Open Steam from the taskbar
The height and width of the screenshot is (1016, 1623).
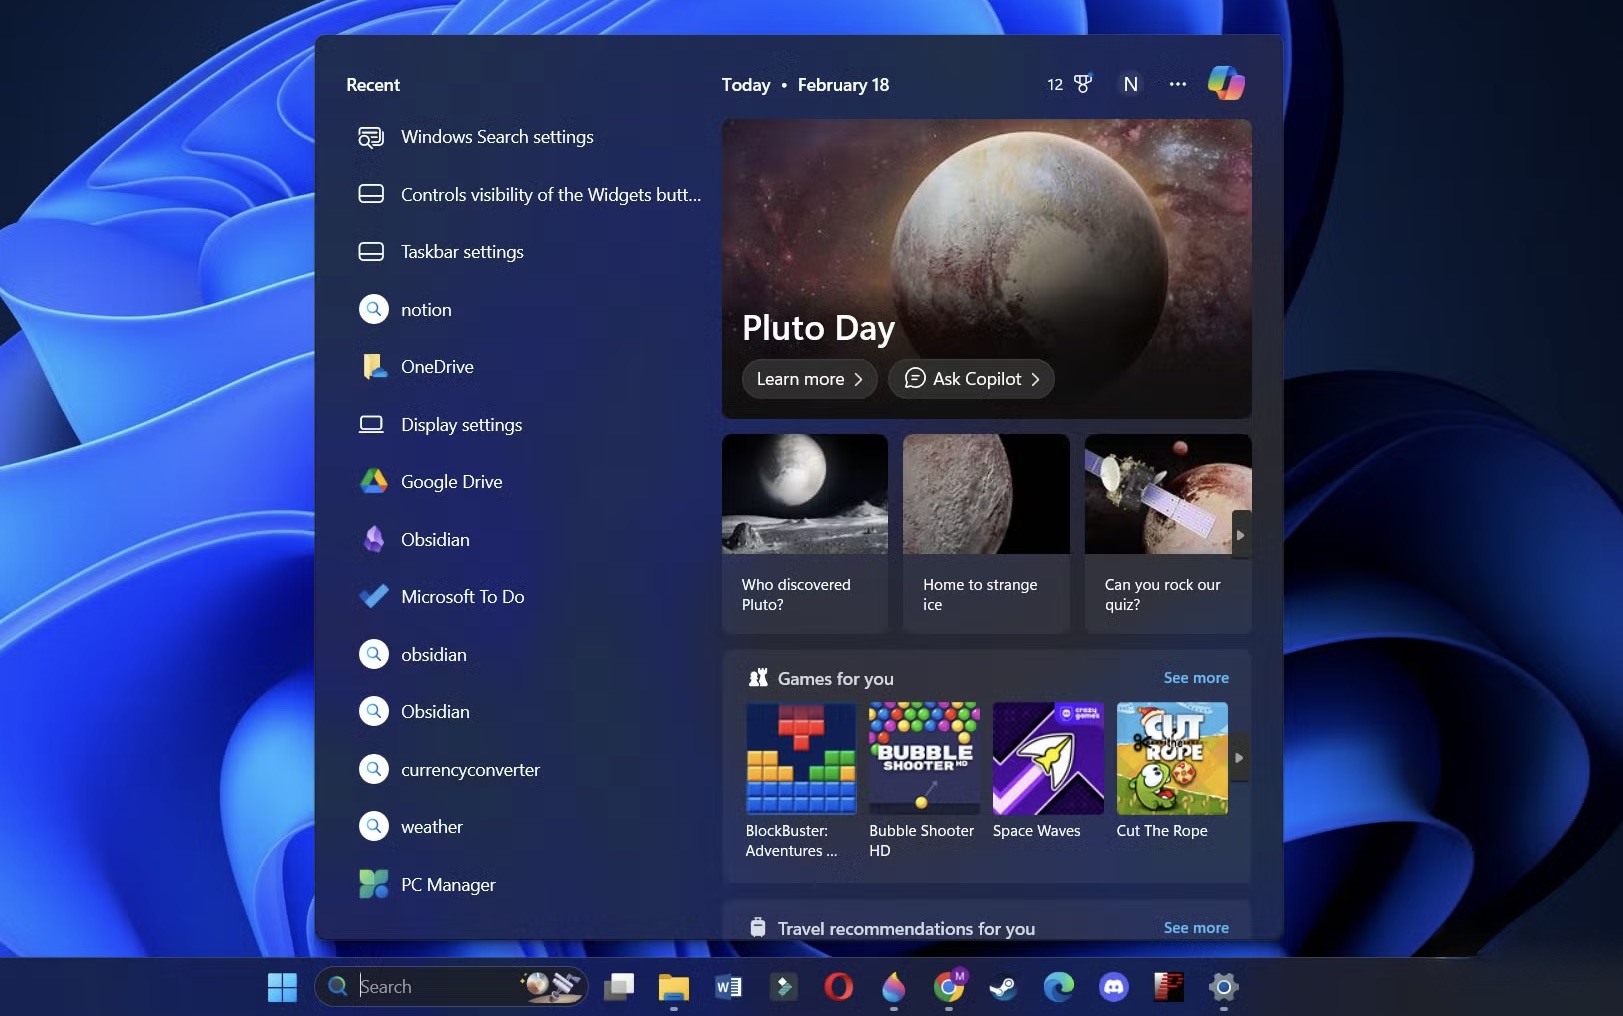coord(1004,987)
